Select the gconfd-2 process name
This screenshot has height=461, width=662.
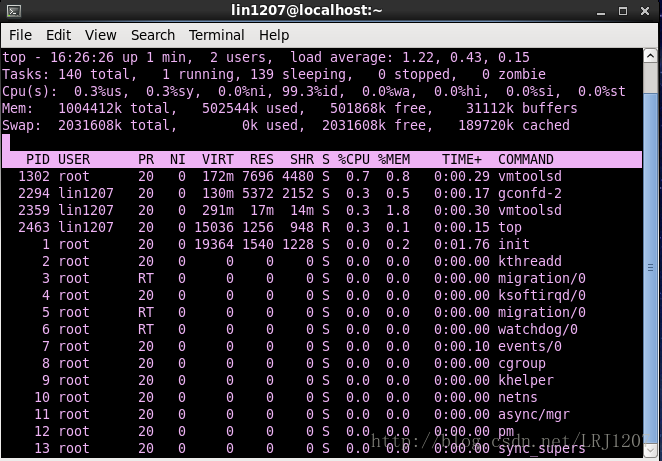[x=530, y=193]
